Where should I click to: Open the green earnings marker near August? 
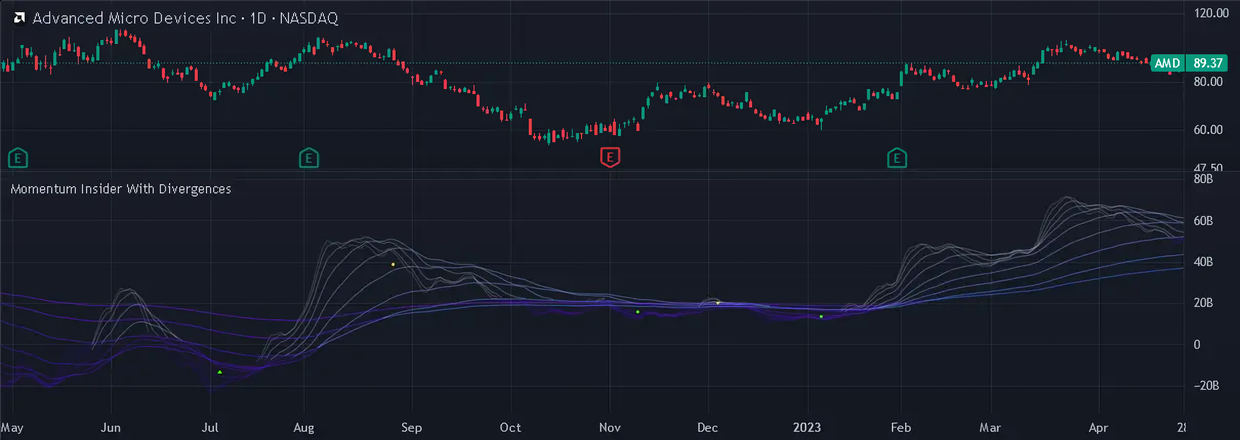(x=309, y=157)
